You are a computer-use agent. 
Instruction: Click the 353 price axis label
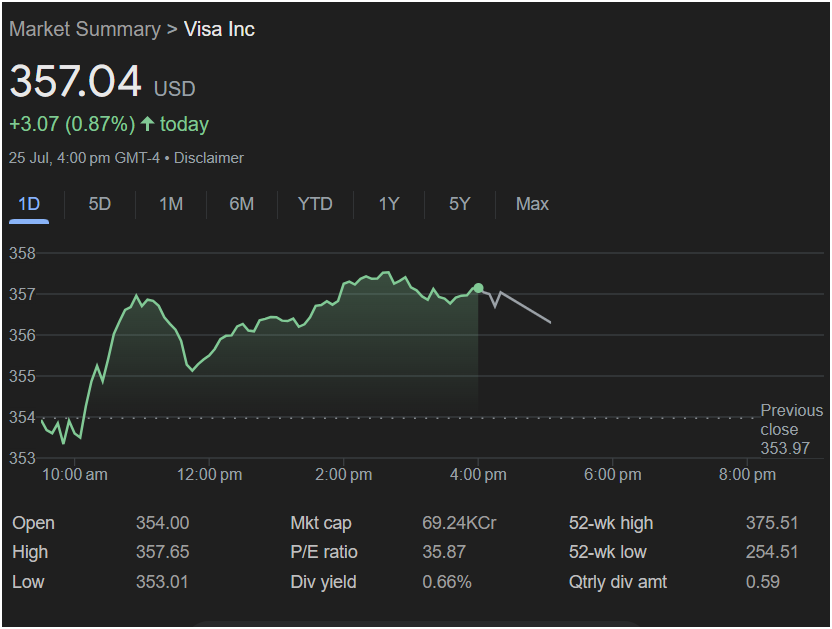pyautogui.click(x=22, y=458)
